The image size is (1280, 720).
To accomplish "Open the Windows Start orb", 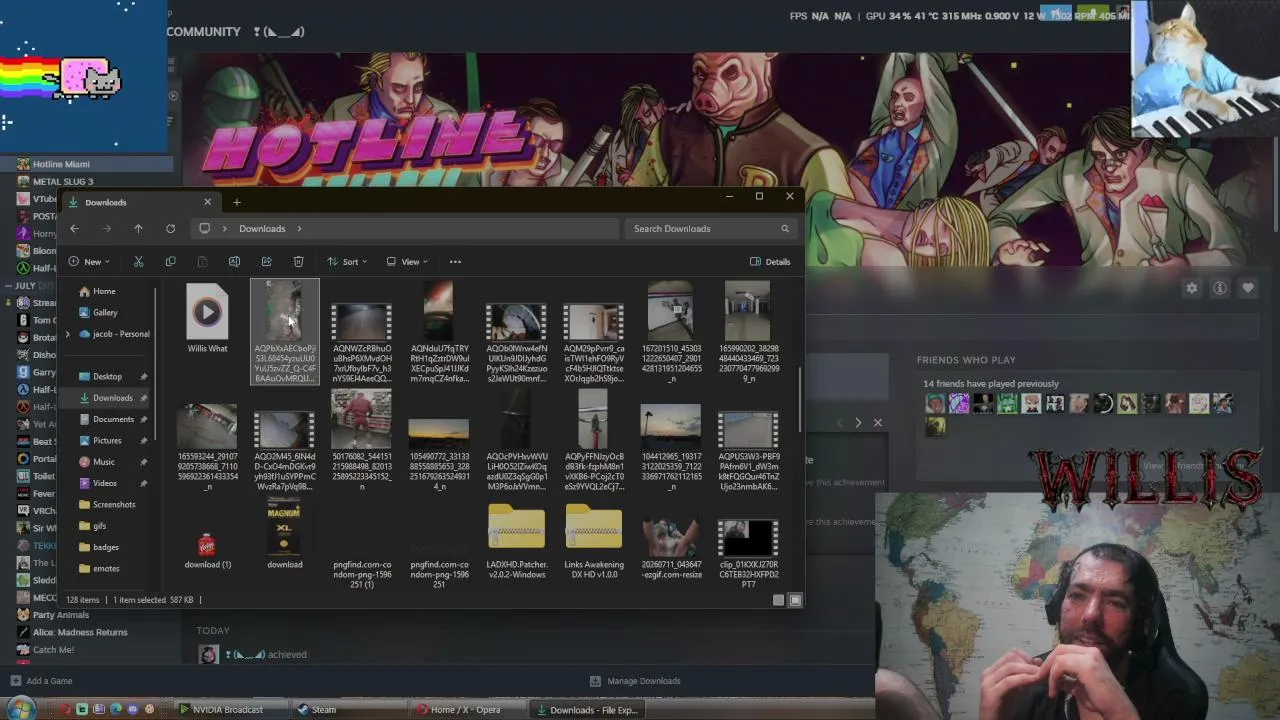I will (20, 709).
